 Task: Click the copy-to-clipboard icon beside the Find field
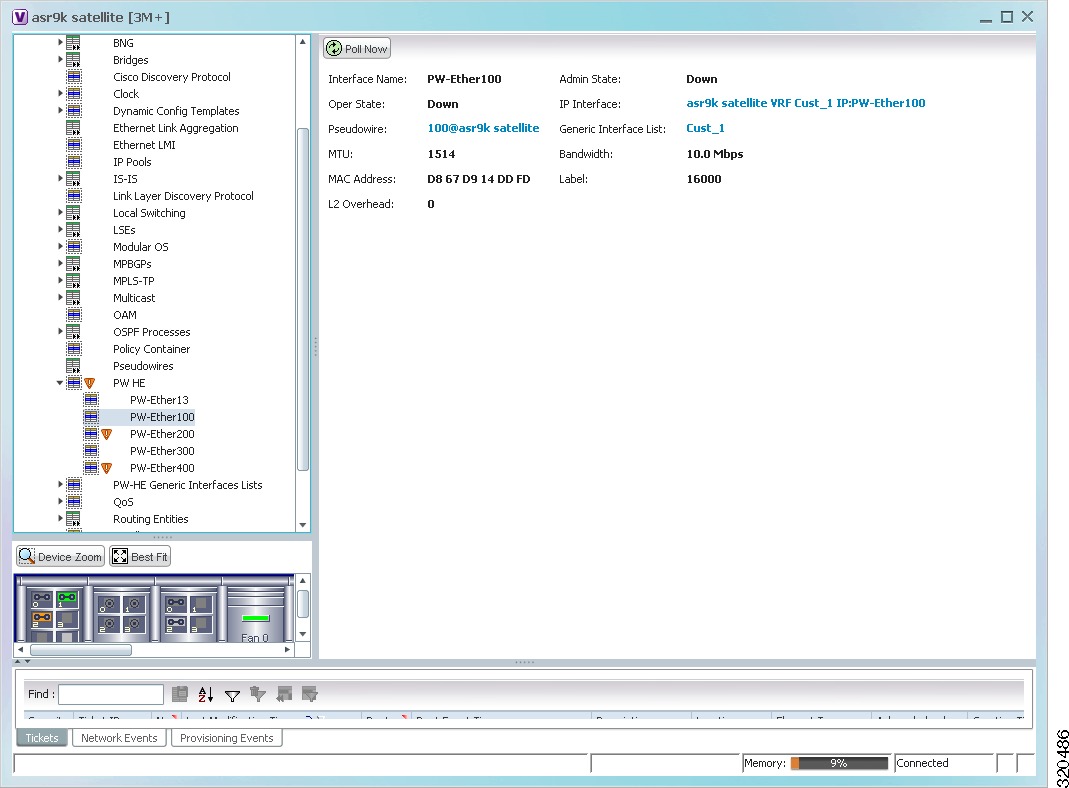click(180, 694)
